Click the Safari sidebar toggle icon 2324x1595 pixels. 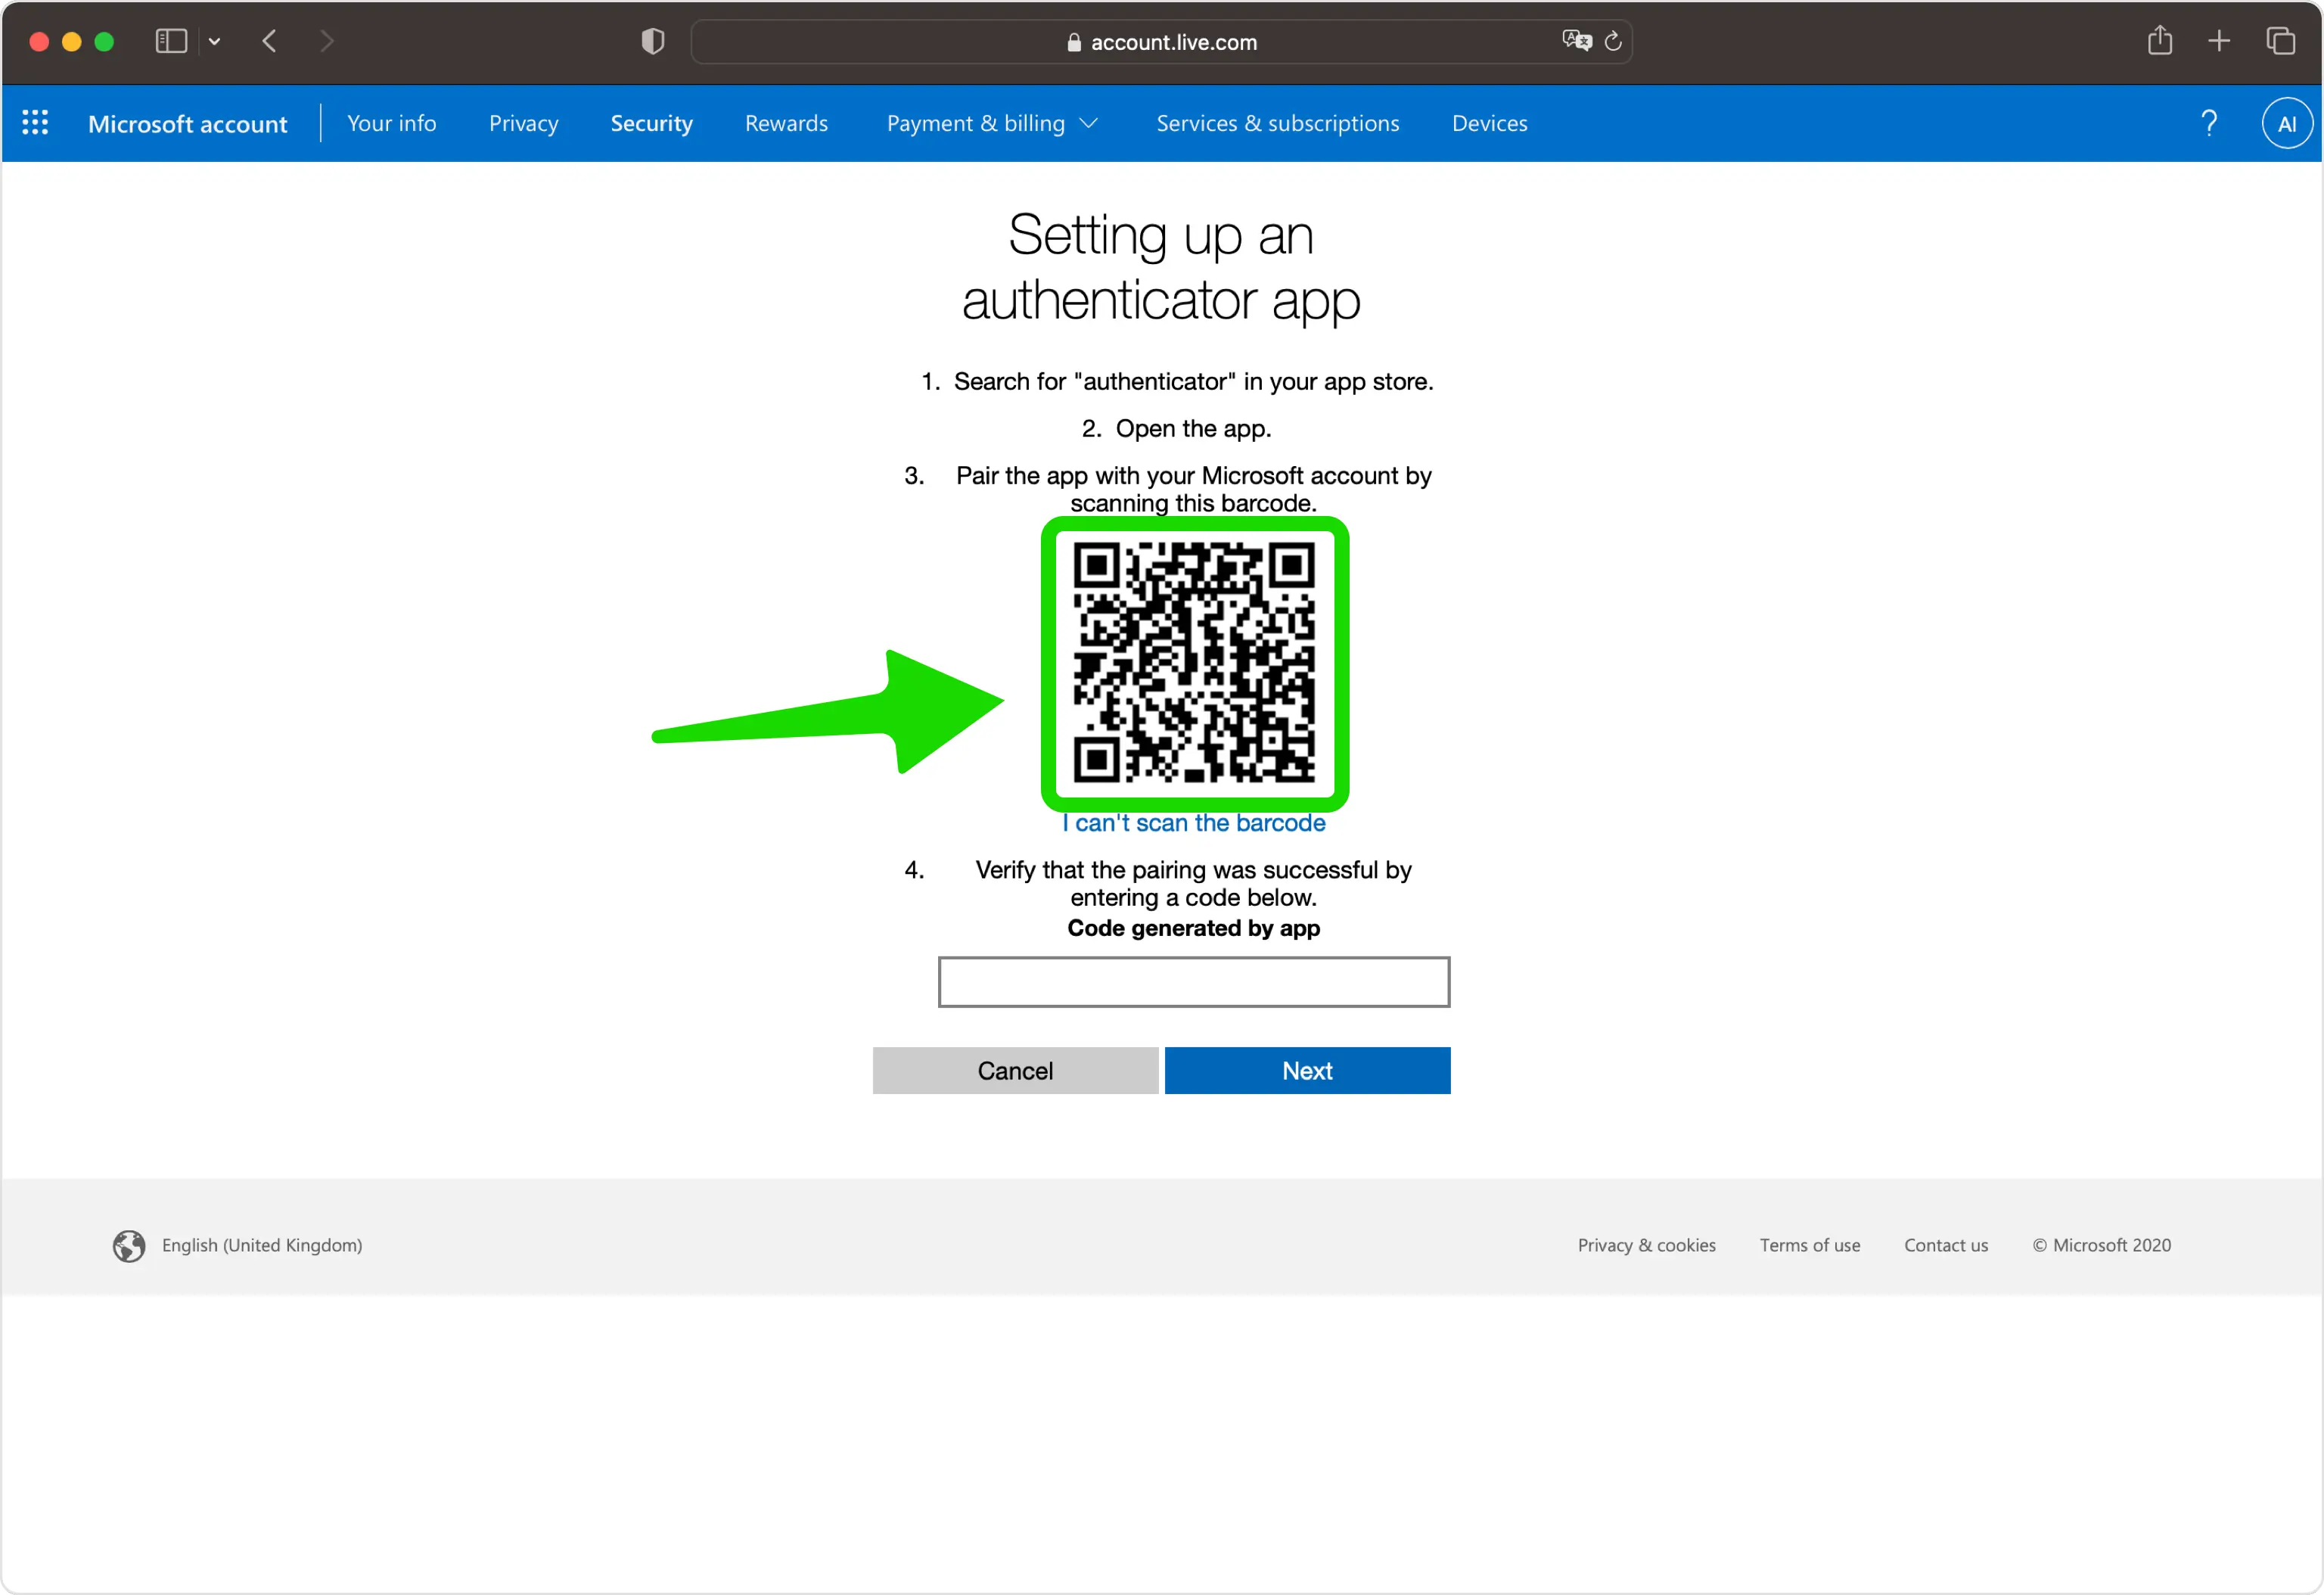point(171,41)
